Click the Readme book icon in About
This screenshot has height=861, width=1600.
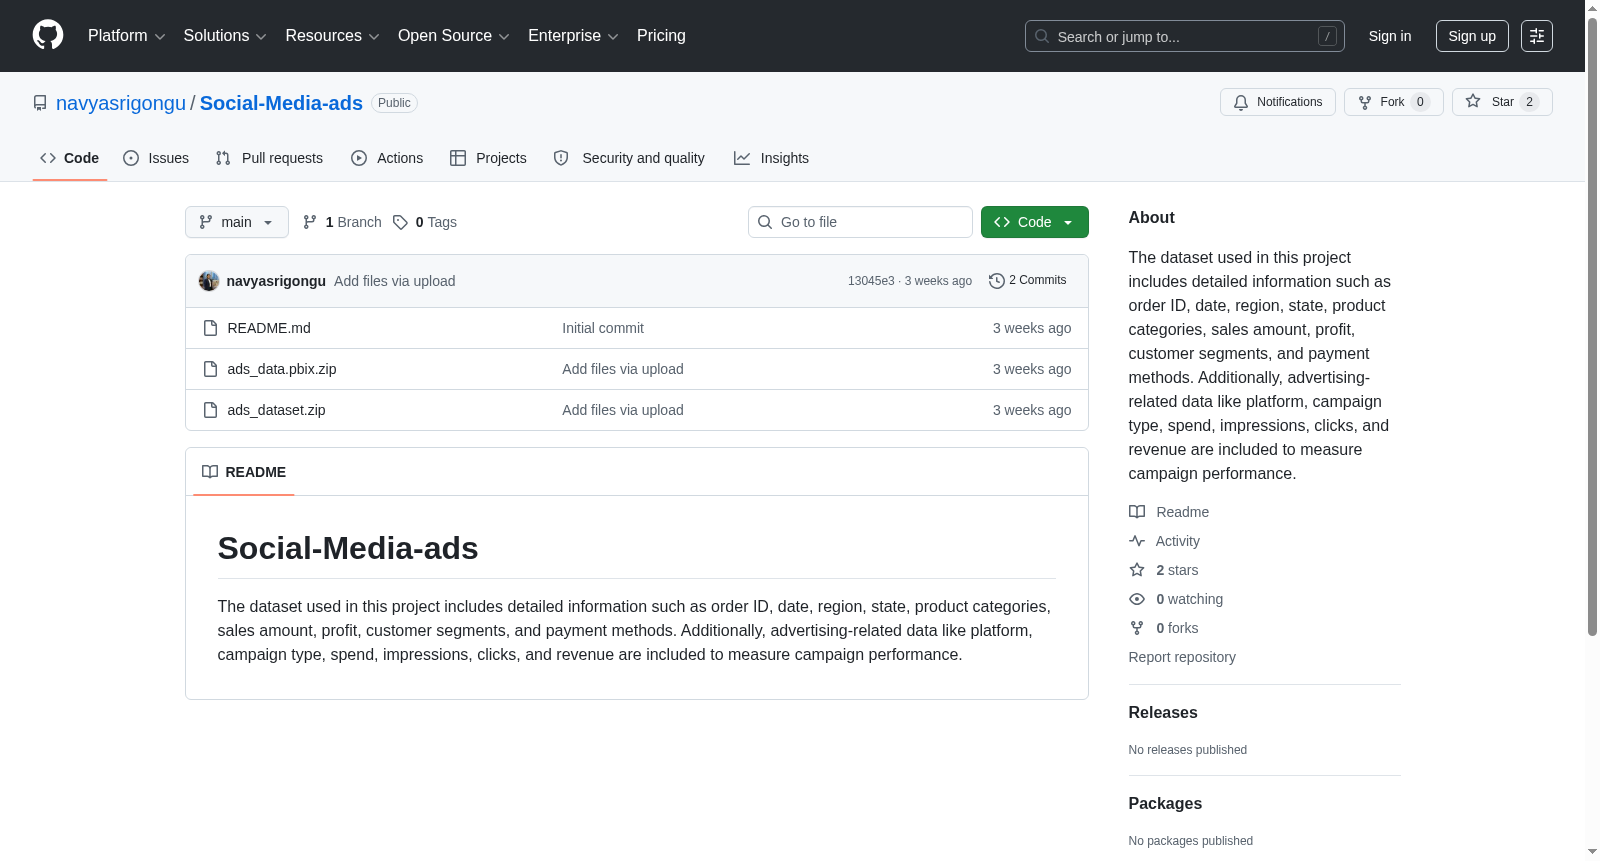(x=1137, y=512)
